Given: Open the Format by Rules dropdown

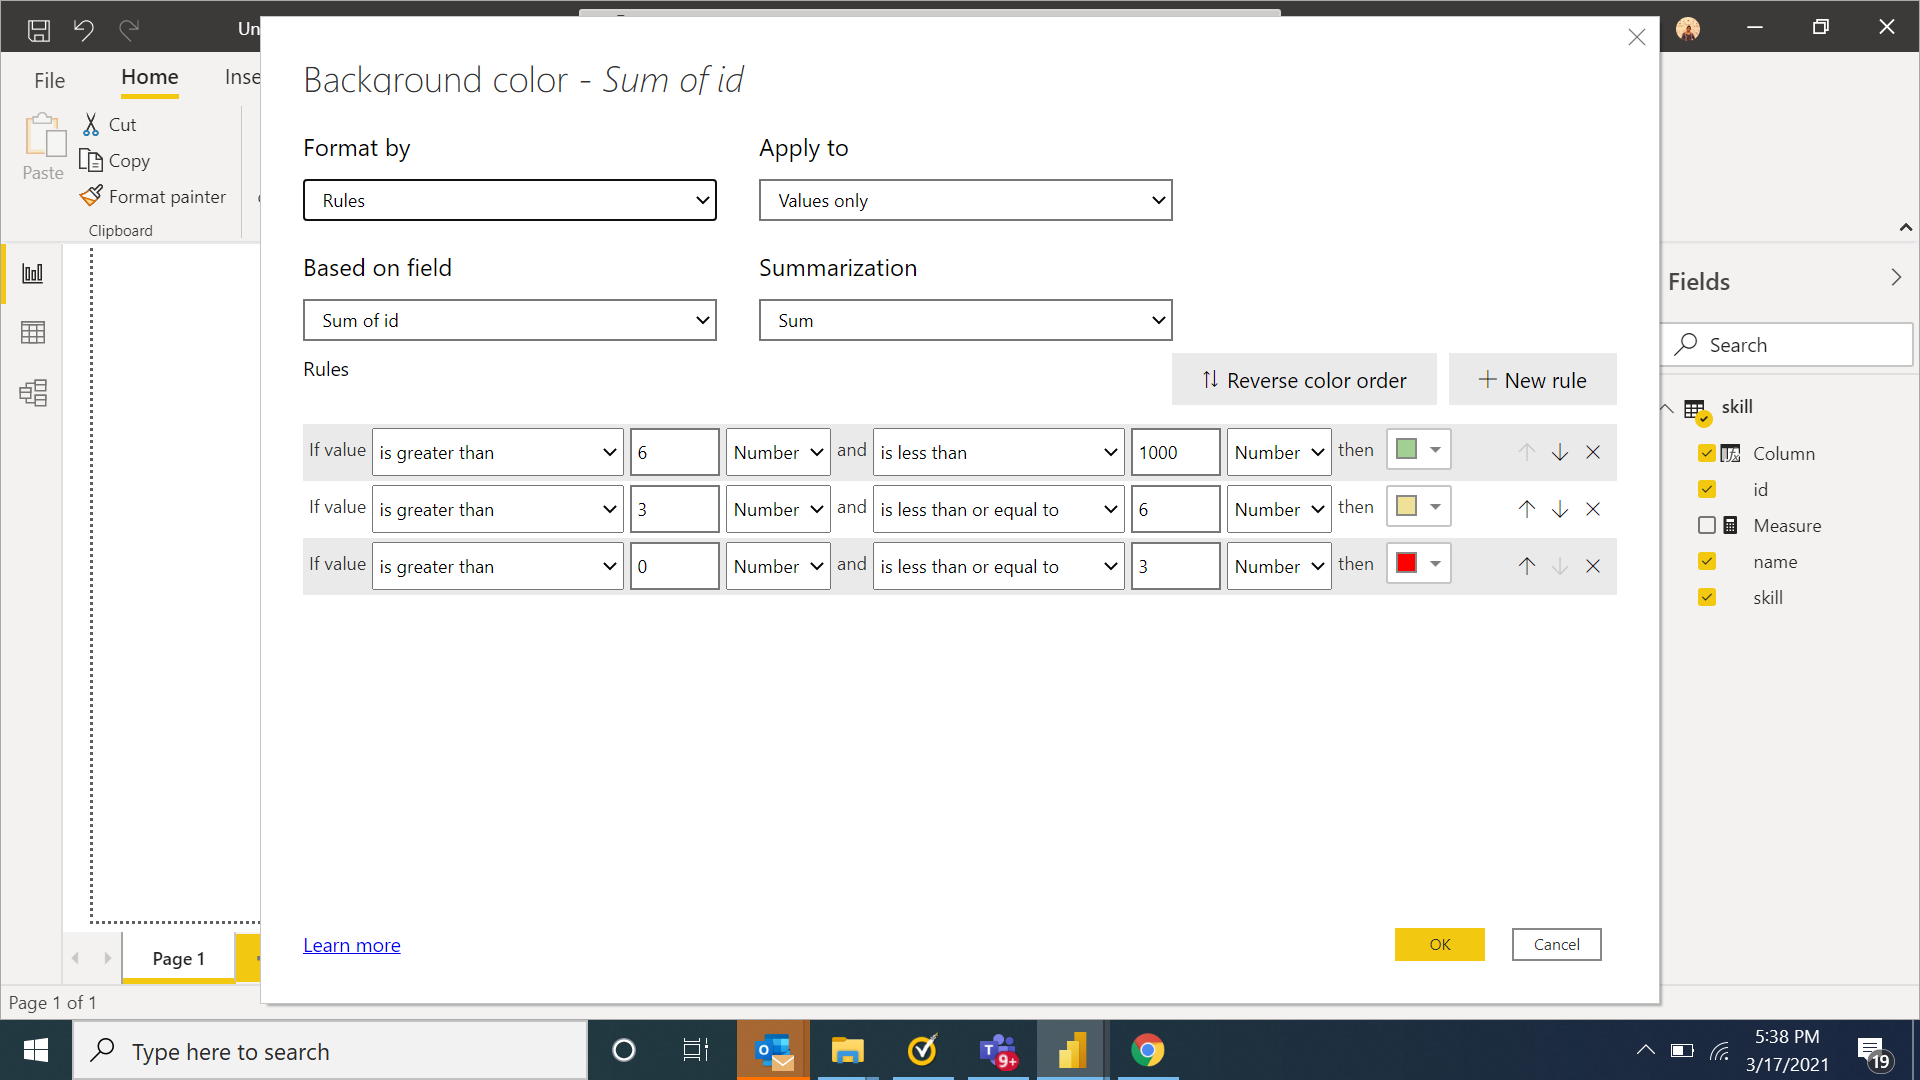Looking at the screenshot, I should pyautogui.click(x=510, y=200).
